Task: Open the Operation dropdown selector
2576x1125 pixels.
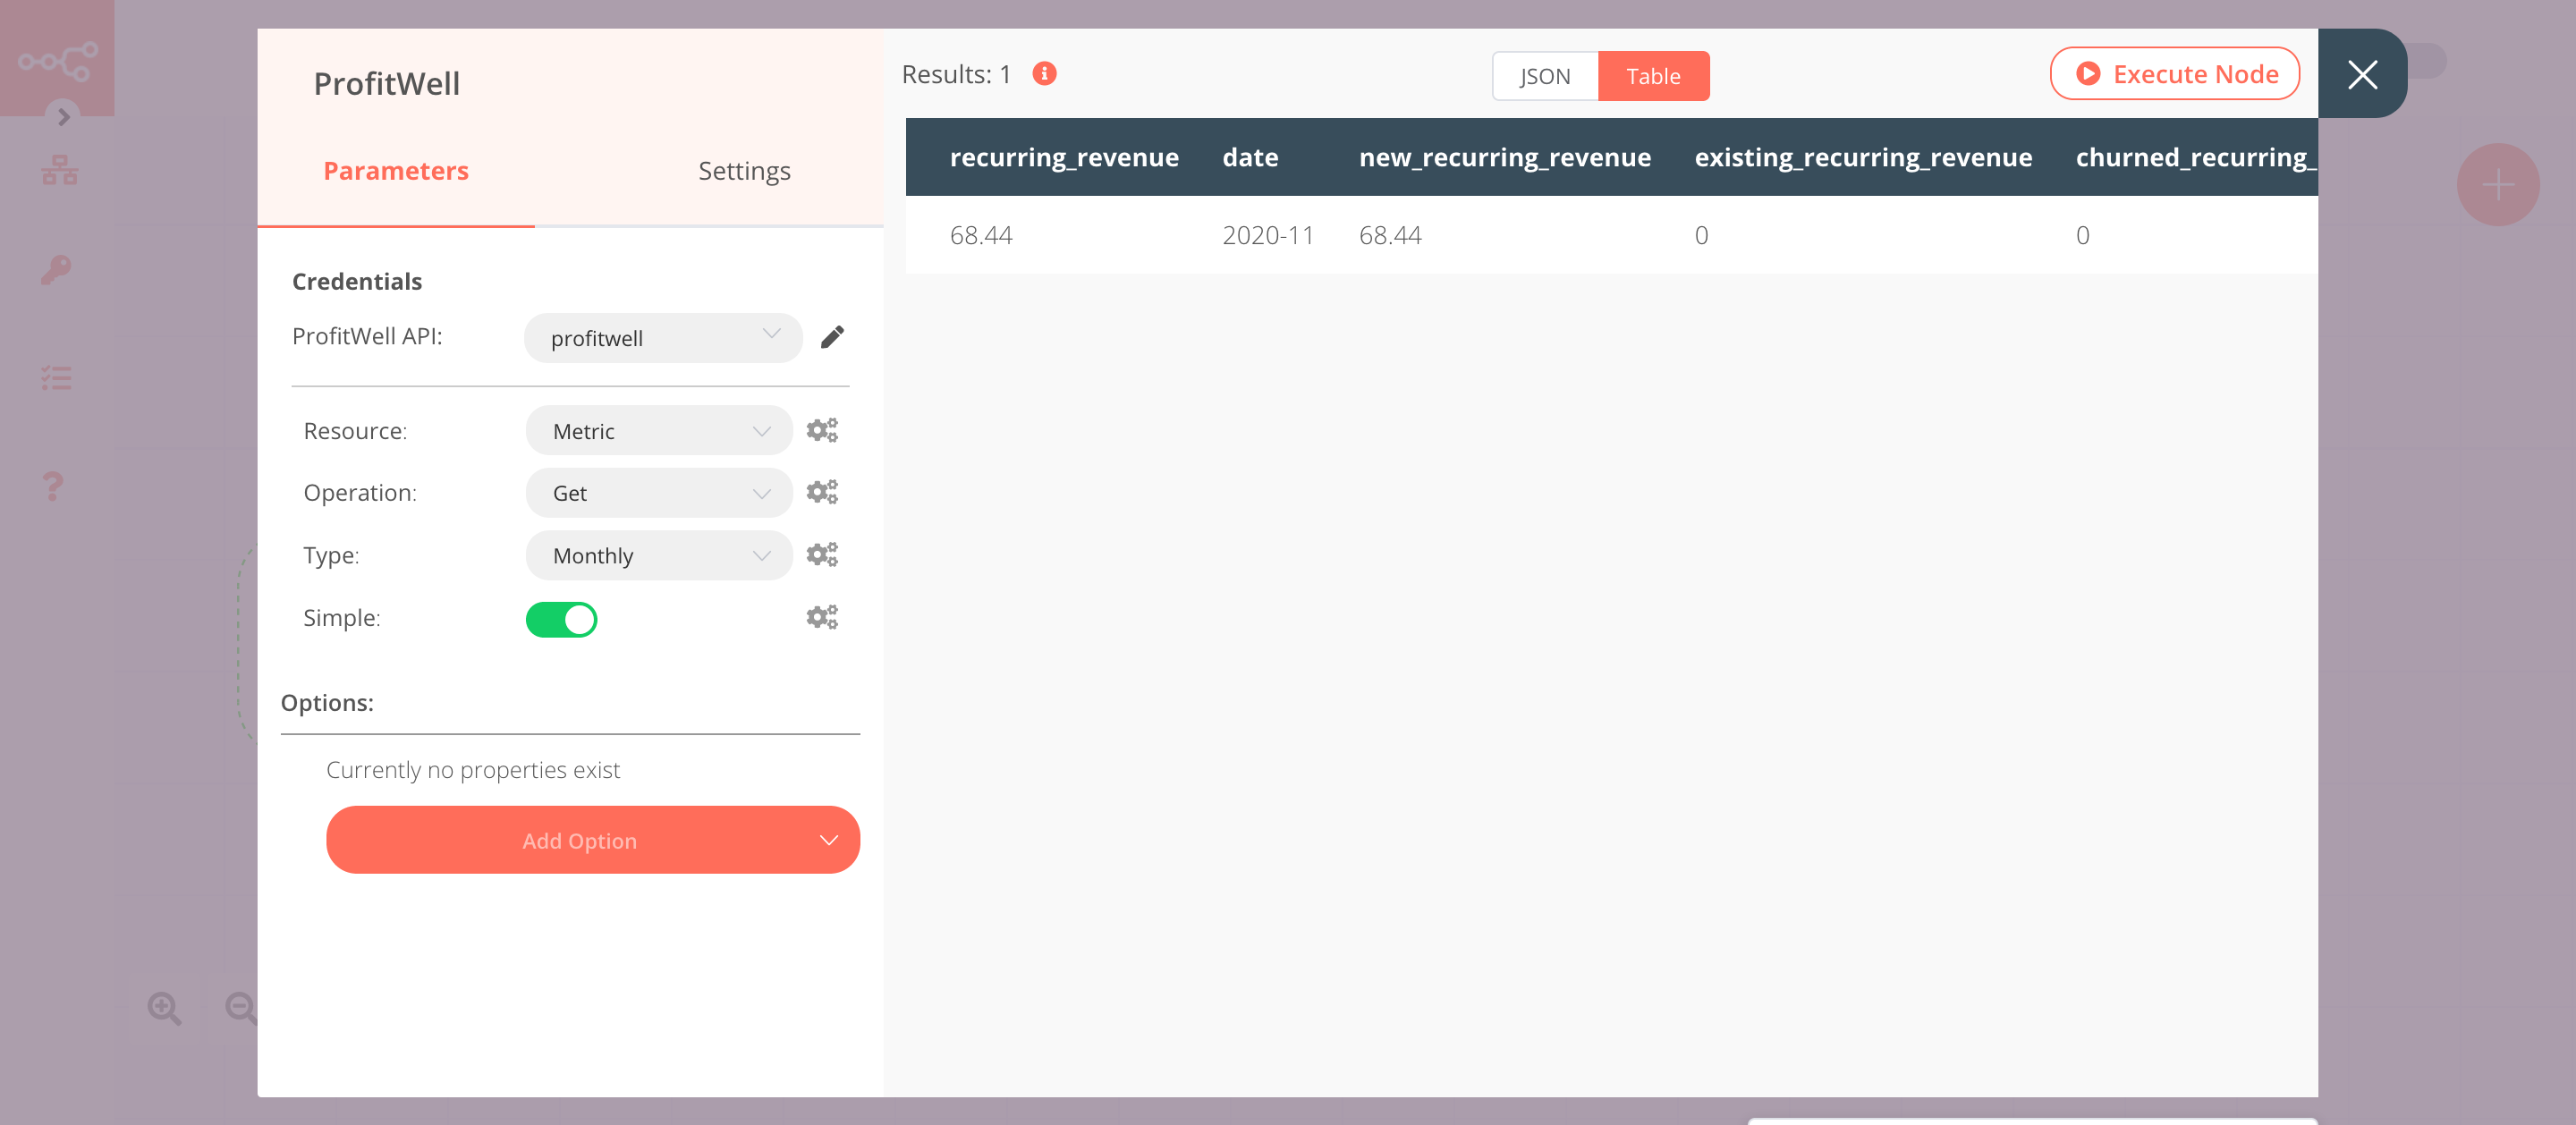Action: click(x=657, y=493)
